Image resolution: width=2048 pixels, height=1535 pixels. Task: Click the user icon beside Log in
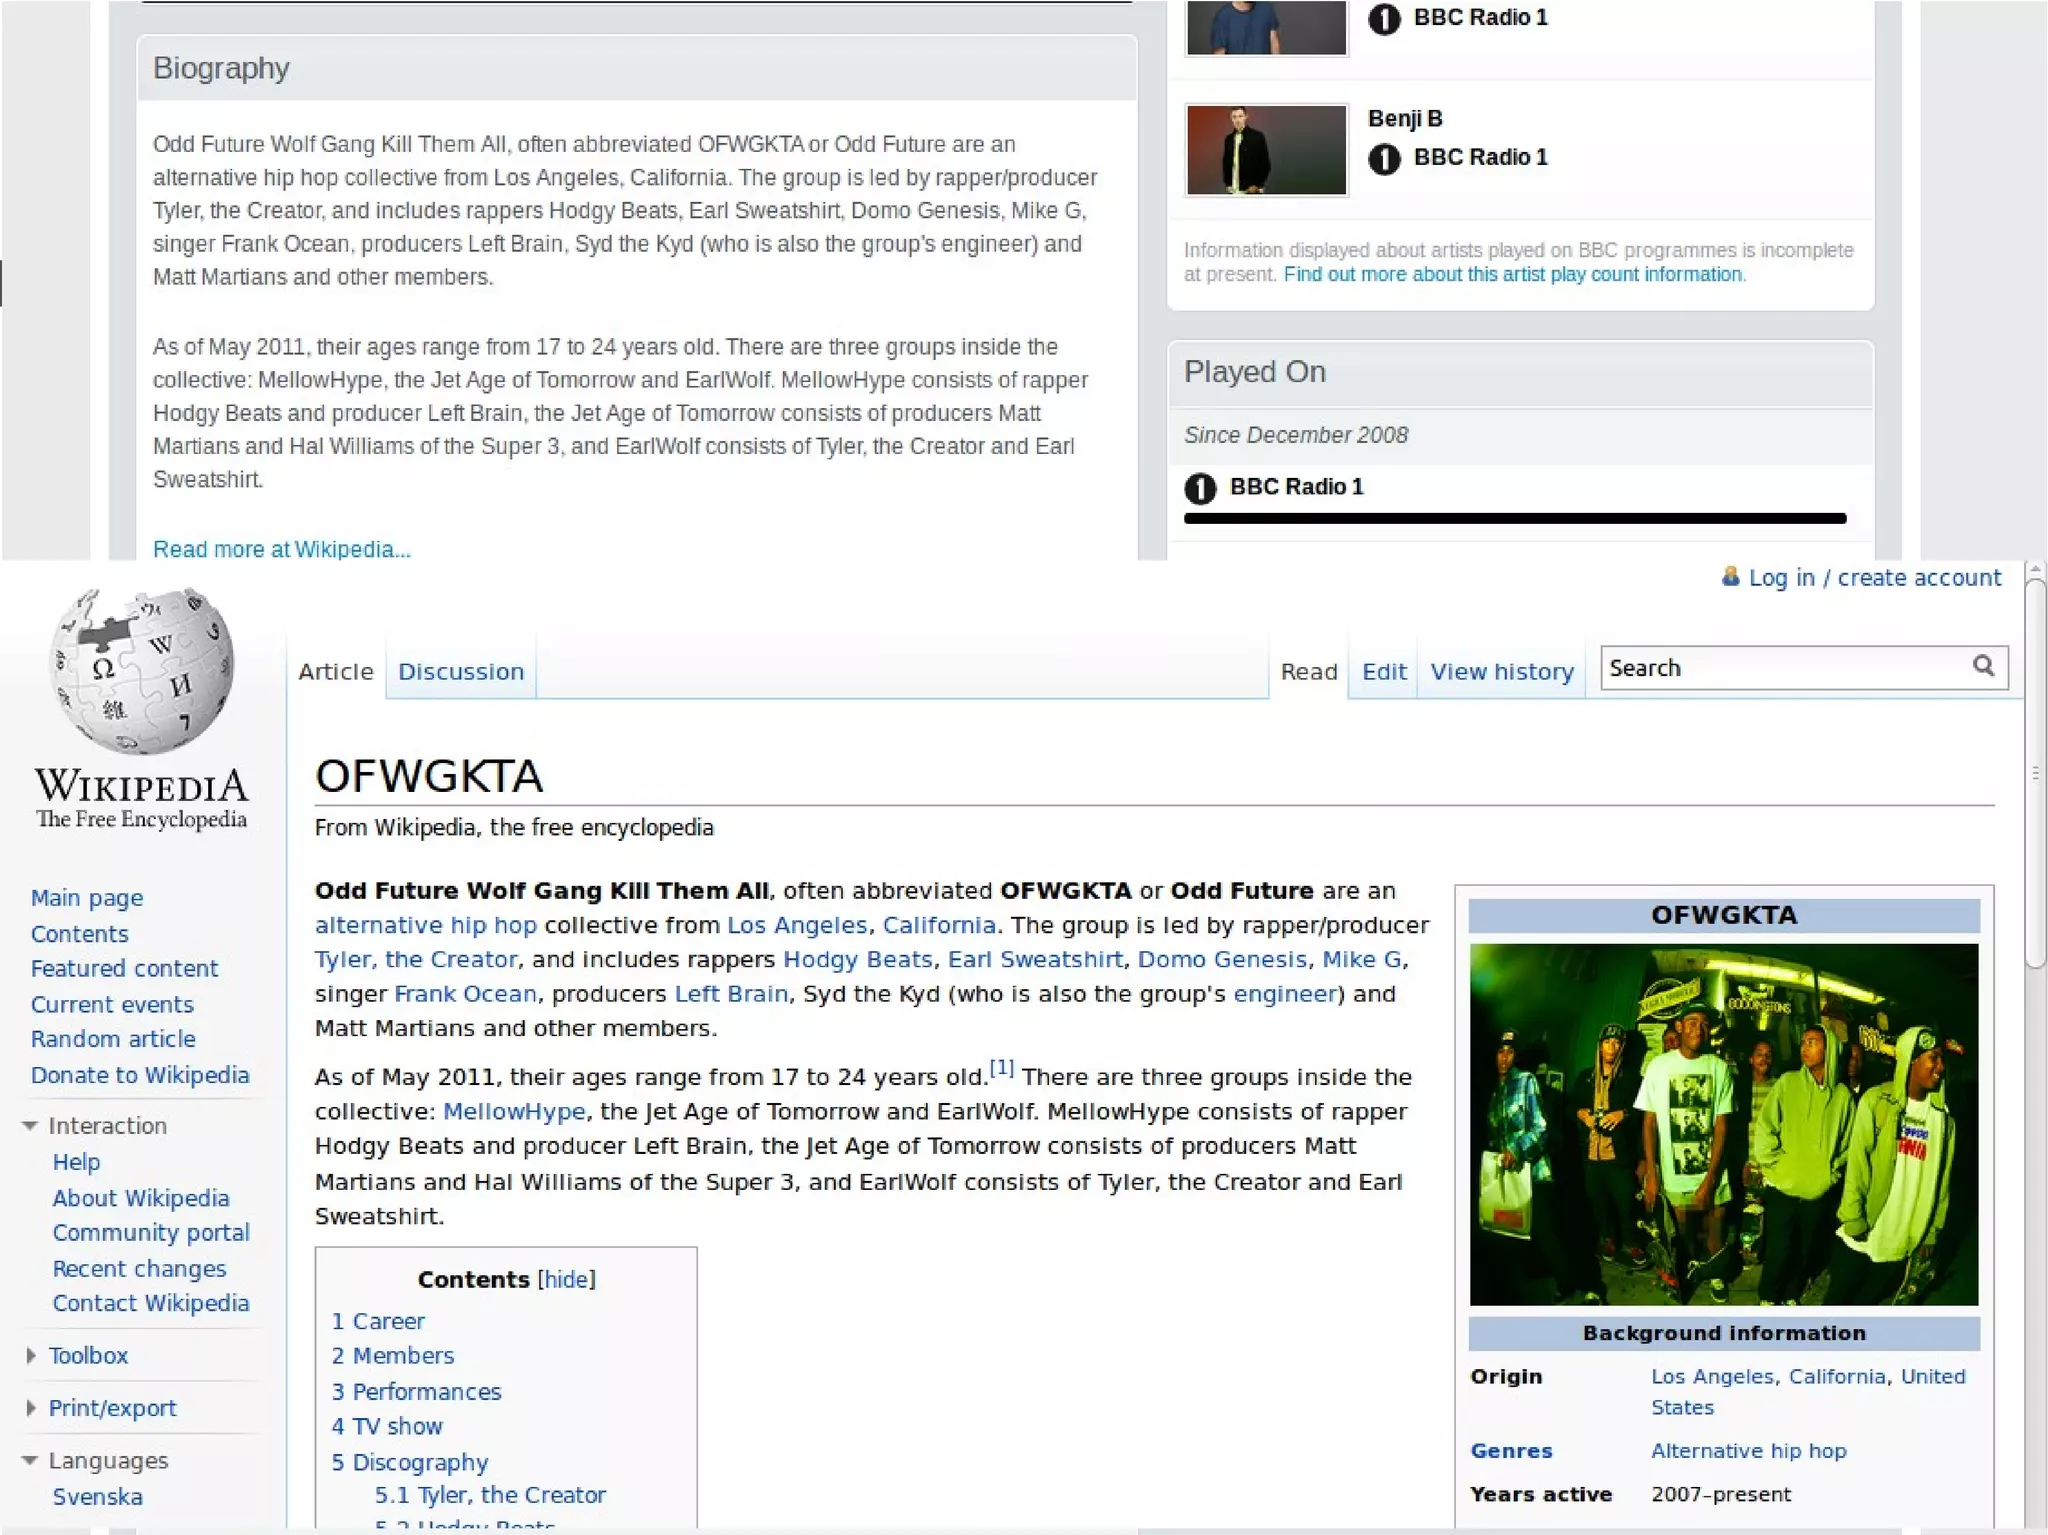click(x=1730, y=577)
